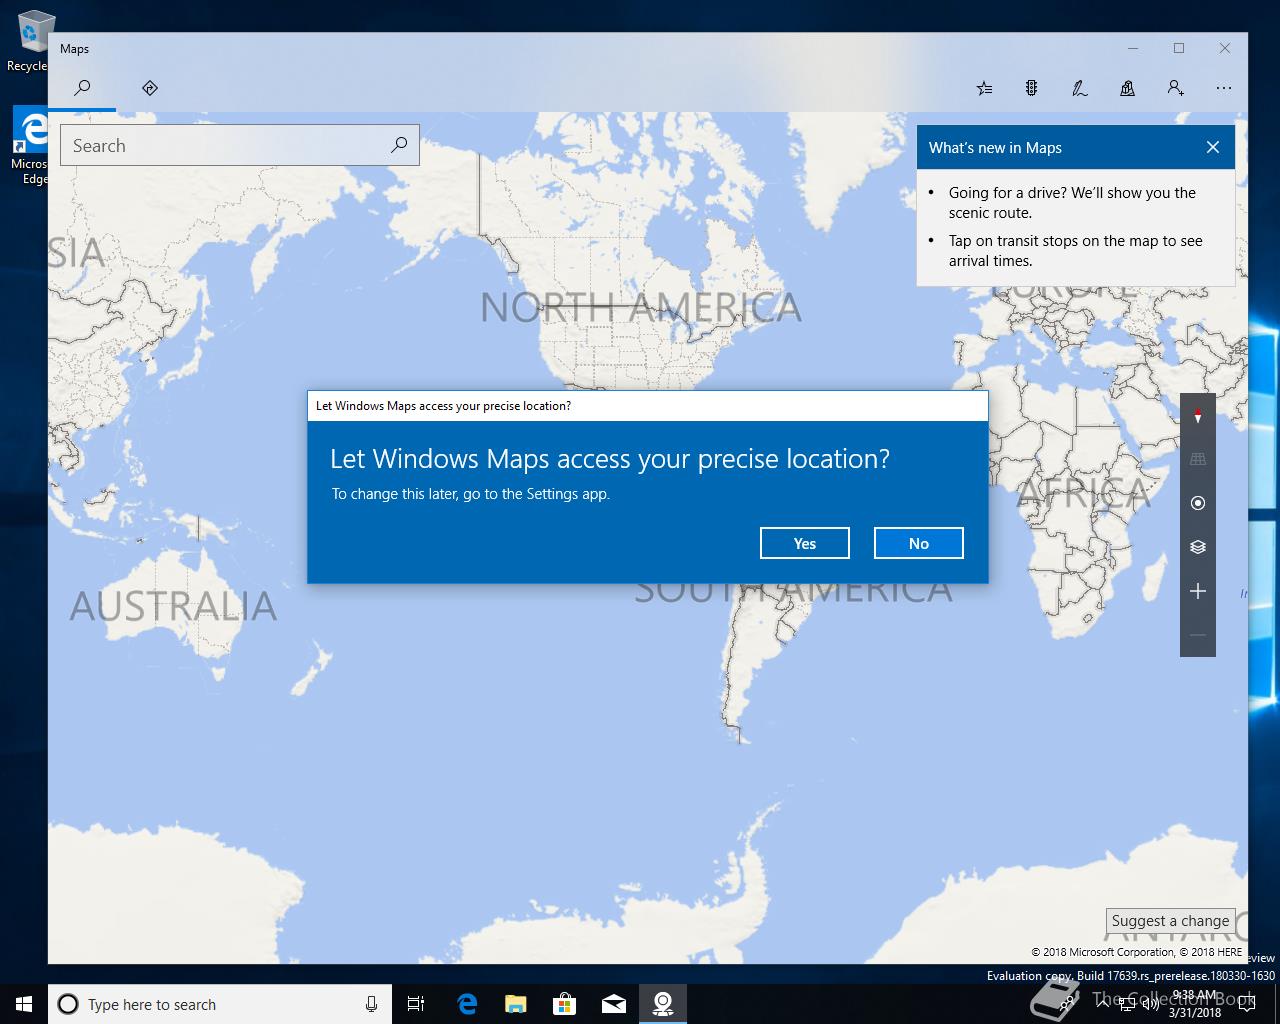Screen dimensions: 1280x1024
Task: Click the magnifier icon in search box
Action: click(x=399, y=145)
